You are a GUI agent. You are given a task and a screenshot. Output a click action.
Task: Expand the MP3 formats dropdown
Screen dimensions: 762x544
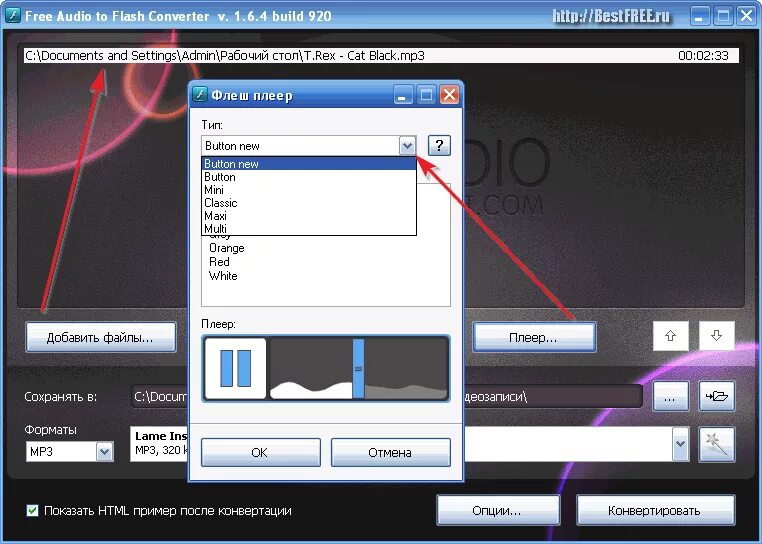pos(104,452)
